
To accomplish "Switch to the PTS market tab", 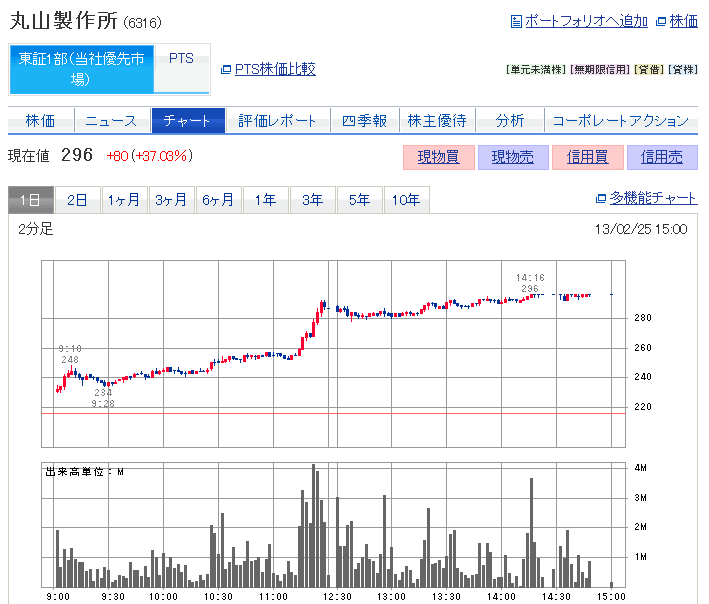I will tap(181, 69).
